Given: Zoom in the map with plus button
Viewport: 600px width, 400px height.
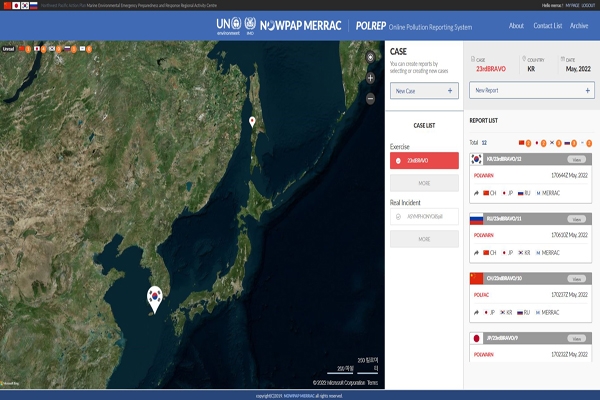Looking at the screenshot, I should pos(370,78).
